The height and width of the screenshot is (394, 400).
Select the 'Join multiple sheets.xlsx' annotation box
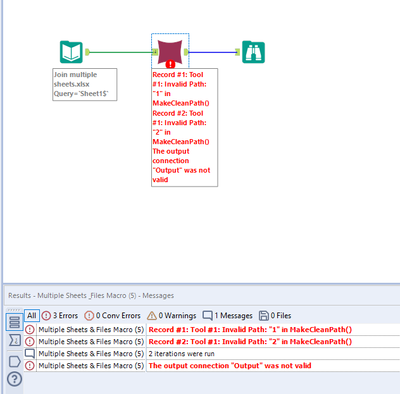85,84
